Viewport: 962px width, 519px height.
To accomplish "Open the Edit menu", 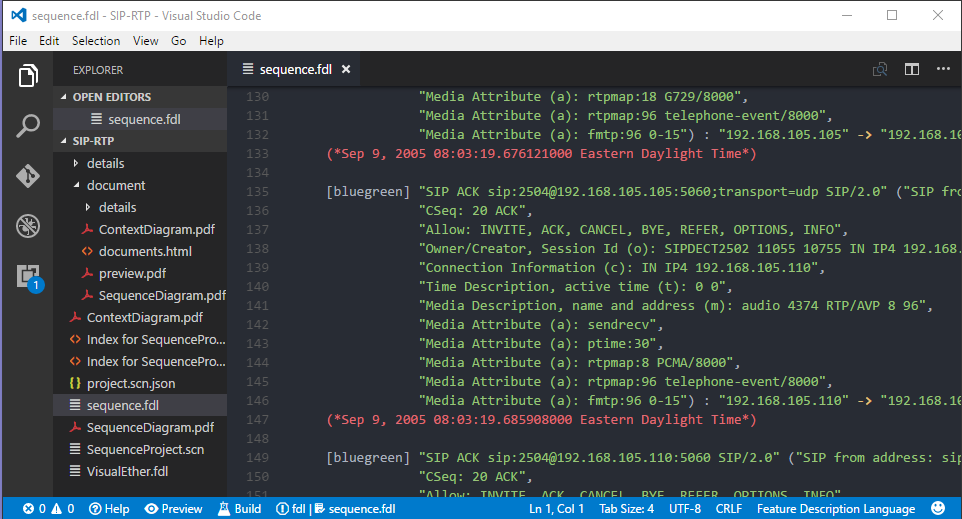I will [49, 40].
